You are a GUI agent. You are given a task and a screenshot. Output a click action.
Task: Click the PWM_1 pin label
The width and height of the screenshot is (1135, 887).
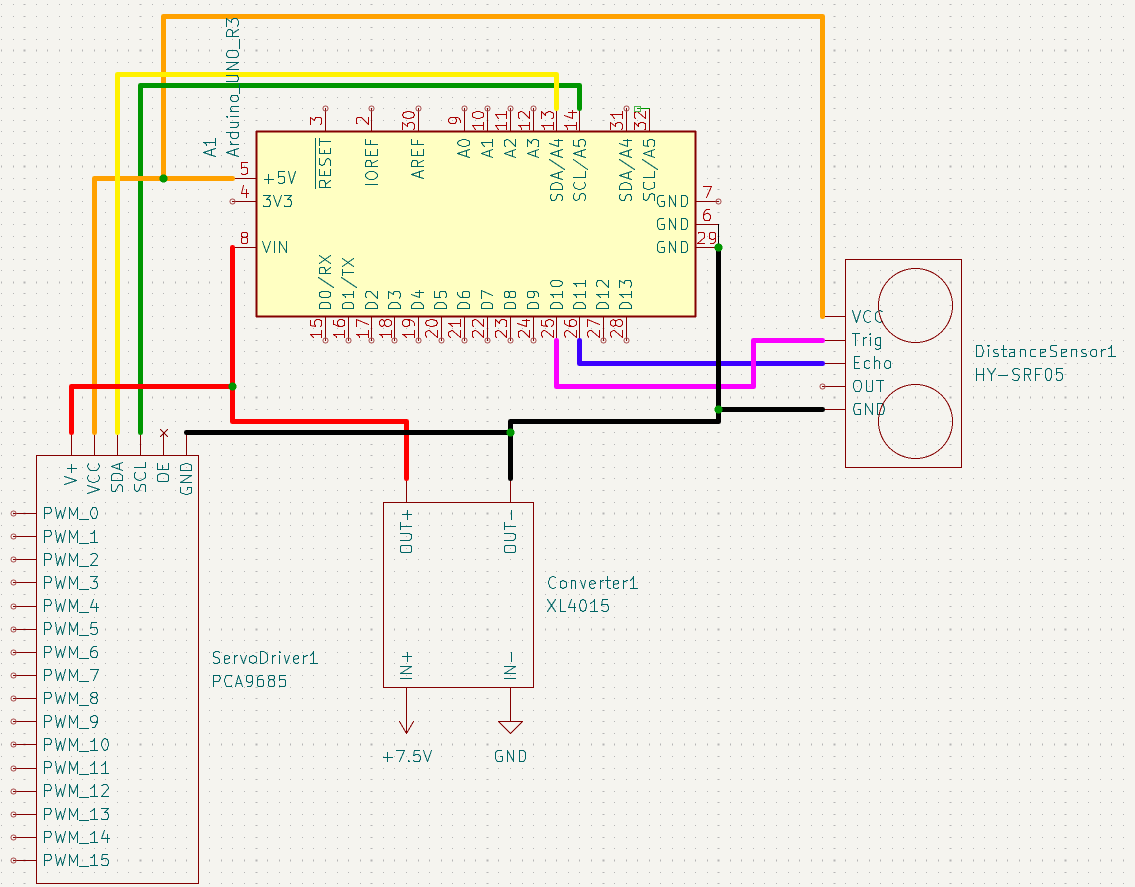click(70, 537)
